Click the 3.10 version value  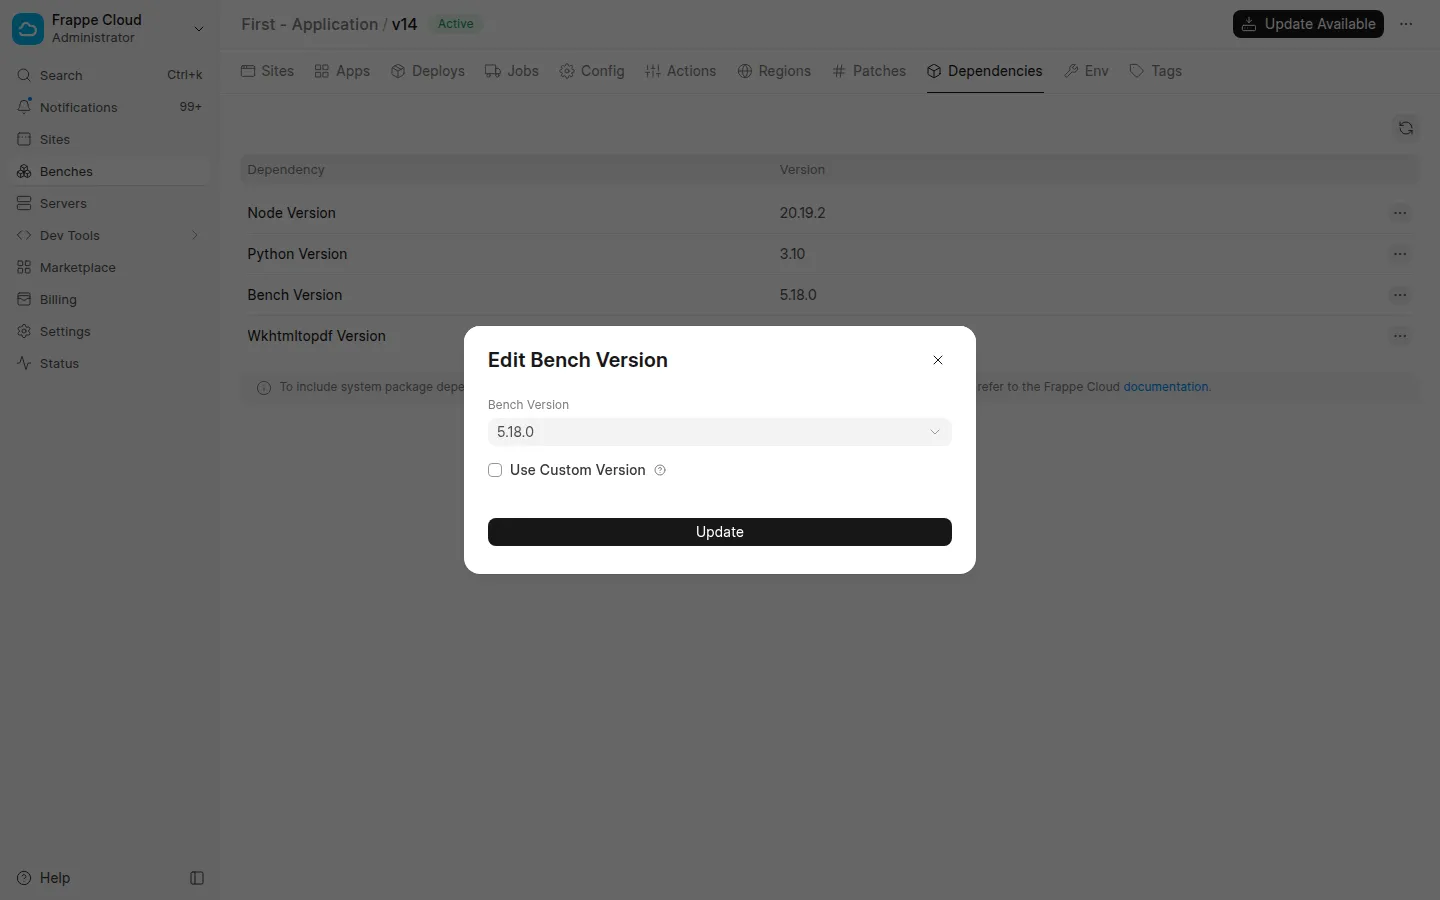click(x=793, y=254)
